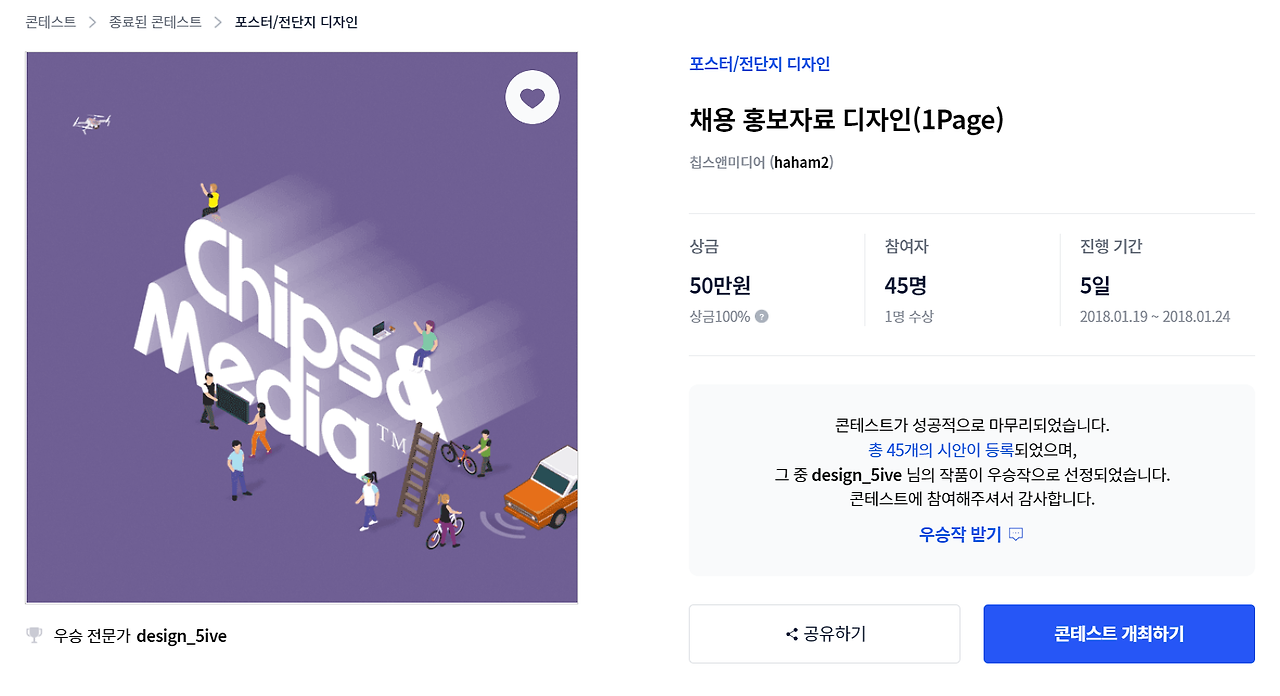Screen dimensions: 1280x696
Task: Click the speech bubble icon beside 우승작 받기
Action: 1016,534
